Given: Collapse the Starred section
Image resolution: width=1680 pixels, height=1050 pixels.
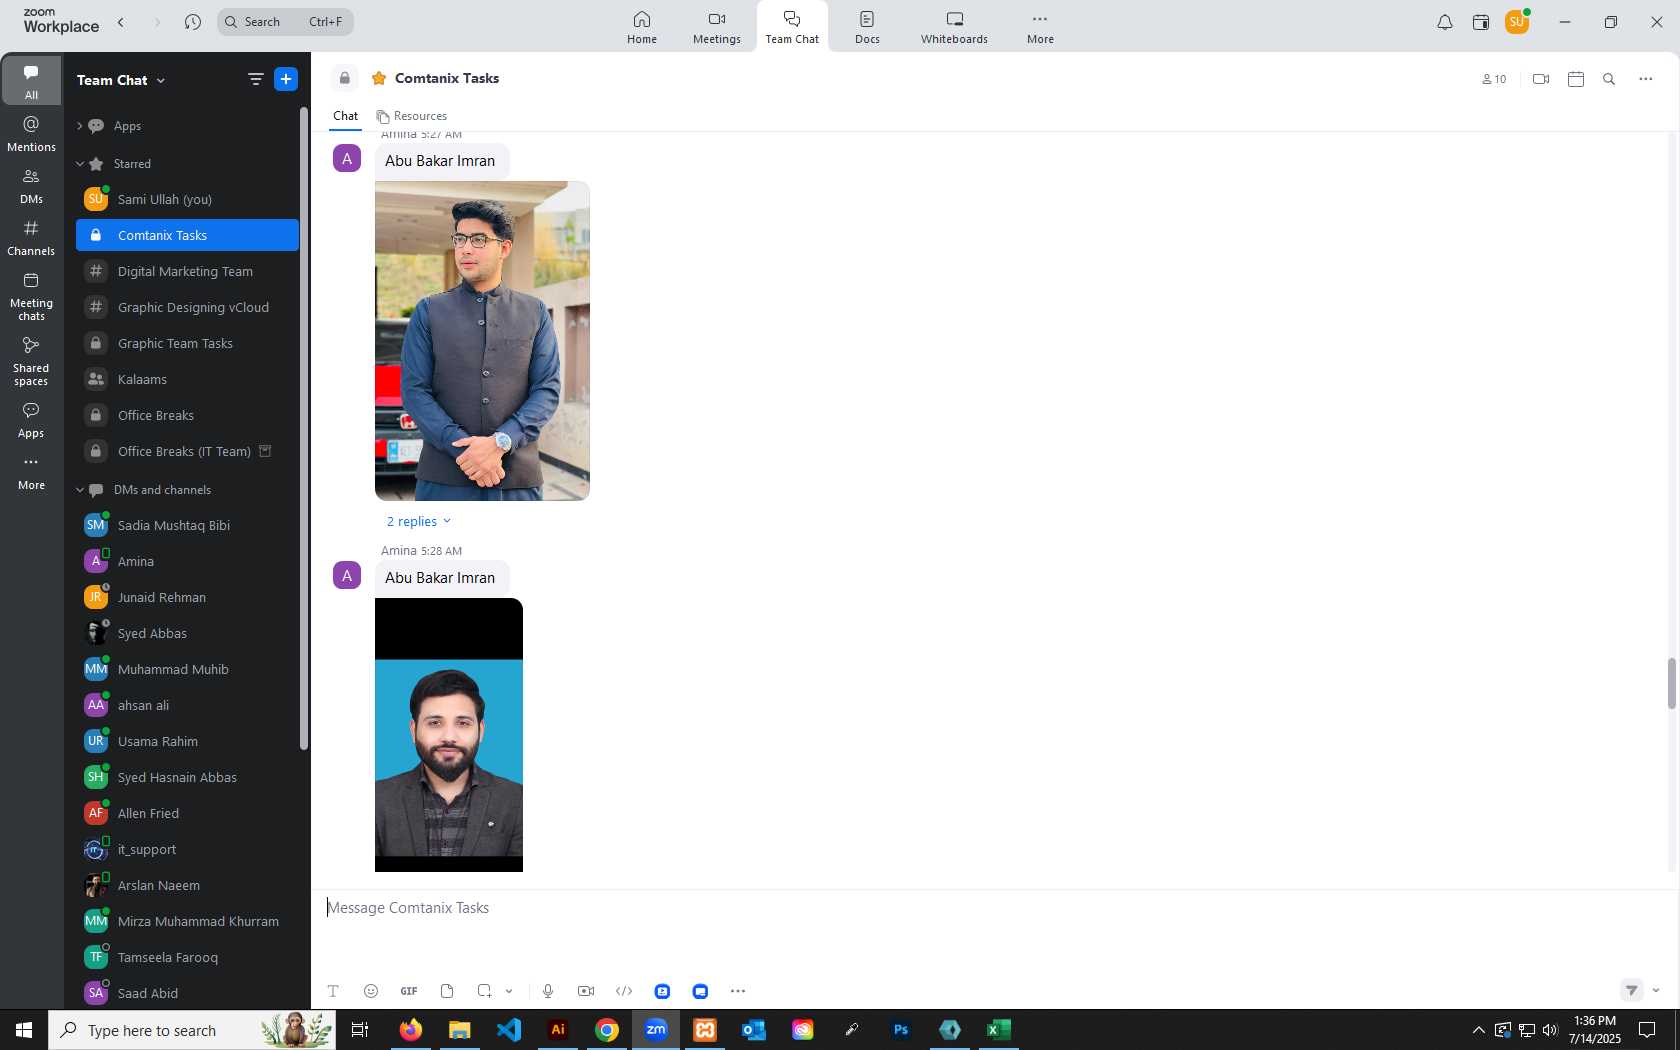Looking at the screenshot, I should (80, 164).
